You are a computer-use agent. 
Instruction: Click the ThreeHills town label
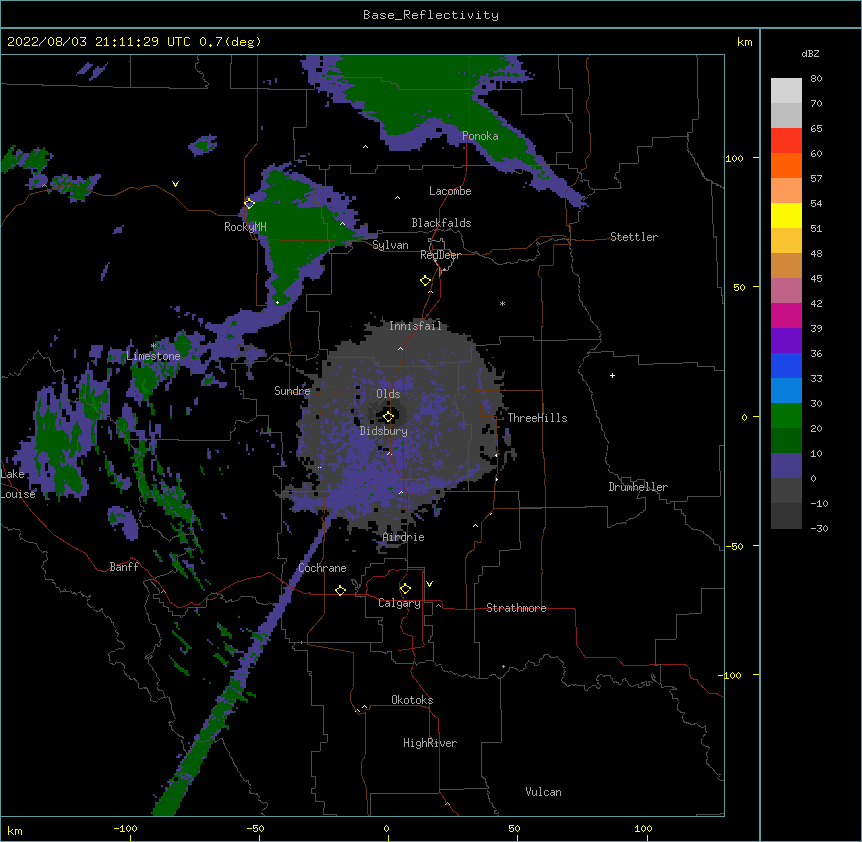pos(537,418)
